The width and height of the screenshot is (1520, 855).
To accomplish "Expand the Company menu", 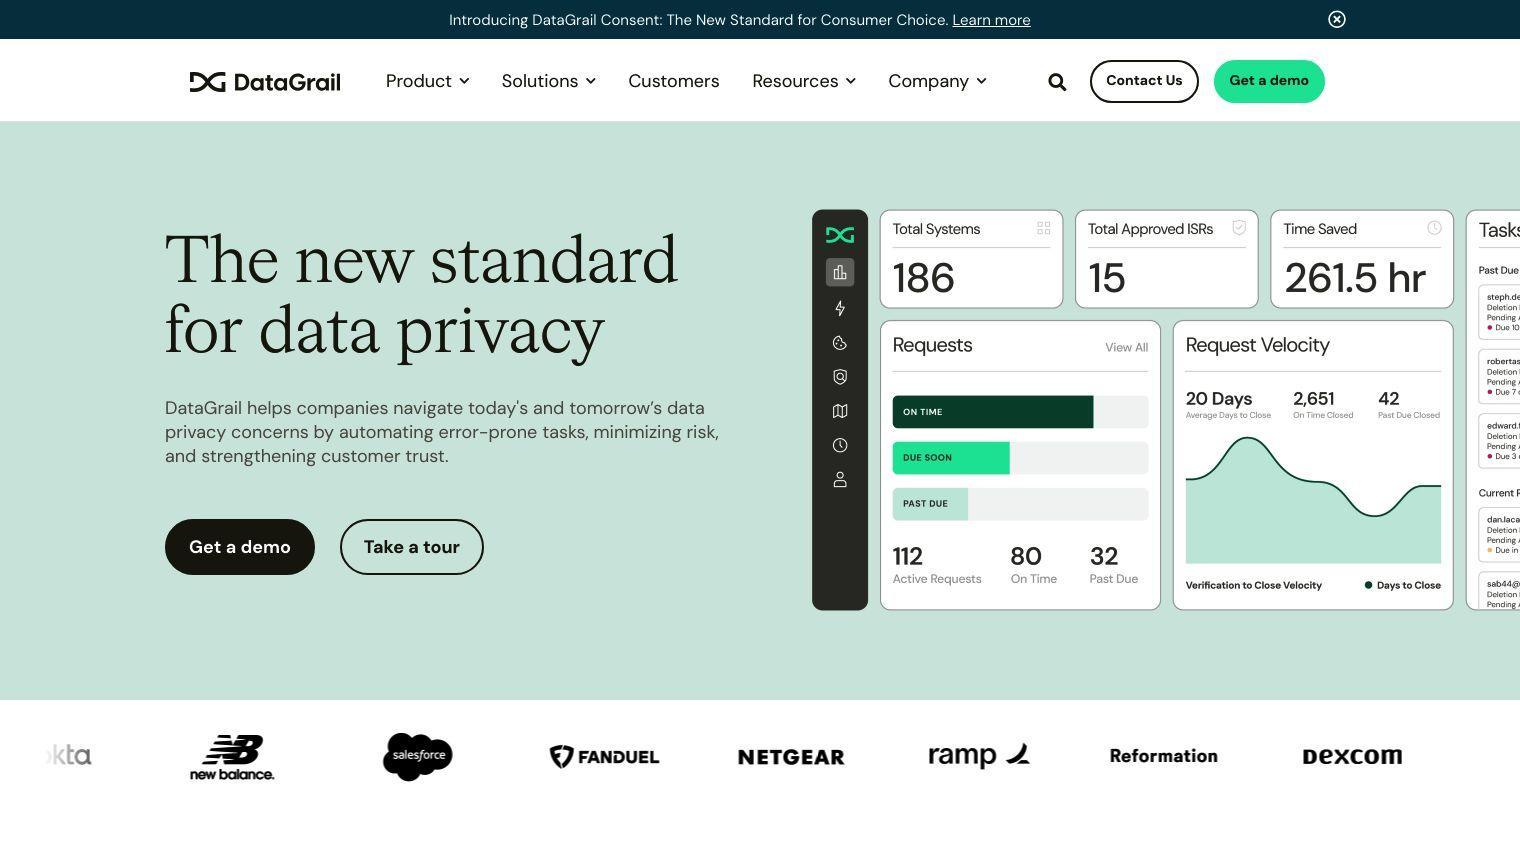I will [937, 81].
